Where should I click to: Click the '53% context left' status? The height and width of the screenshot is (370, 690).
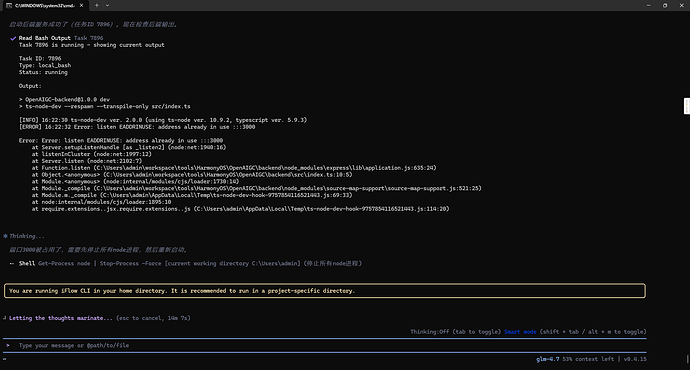[x=588, y=359]
